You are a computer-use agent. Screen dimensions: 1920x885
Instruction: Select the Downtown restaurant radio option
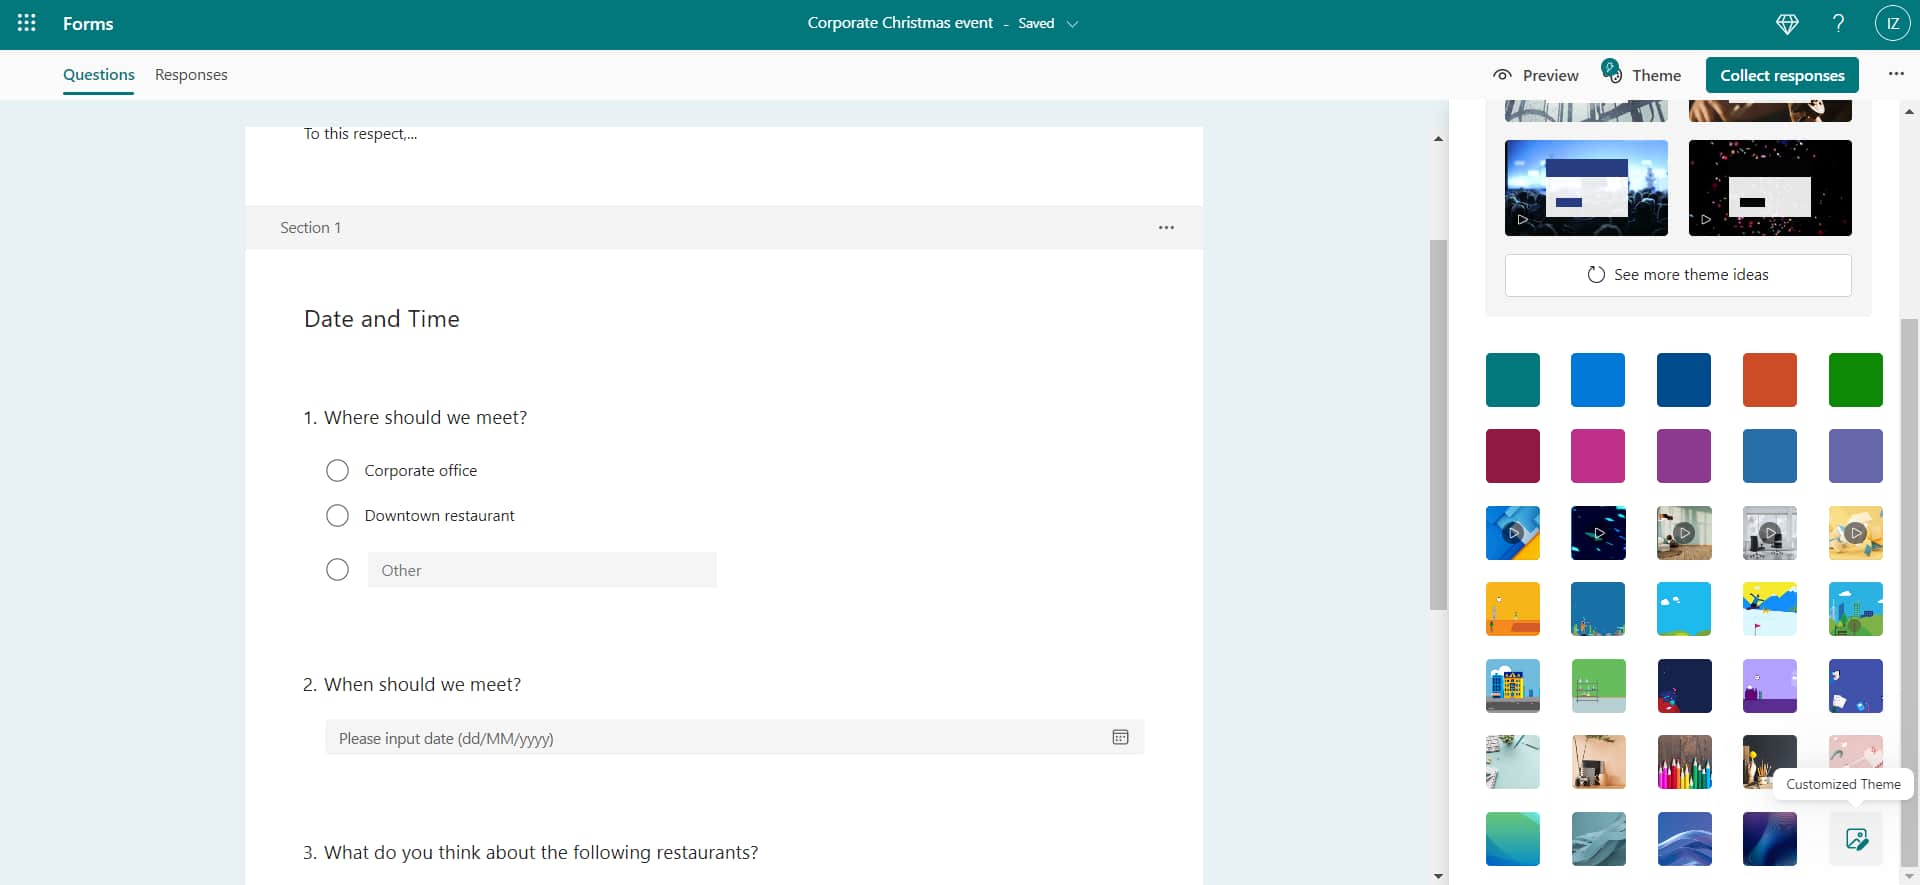pyautogui.click(x=337, y=516)
